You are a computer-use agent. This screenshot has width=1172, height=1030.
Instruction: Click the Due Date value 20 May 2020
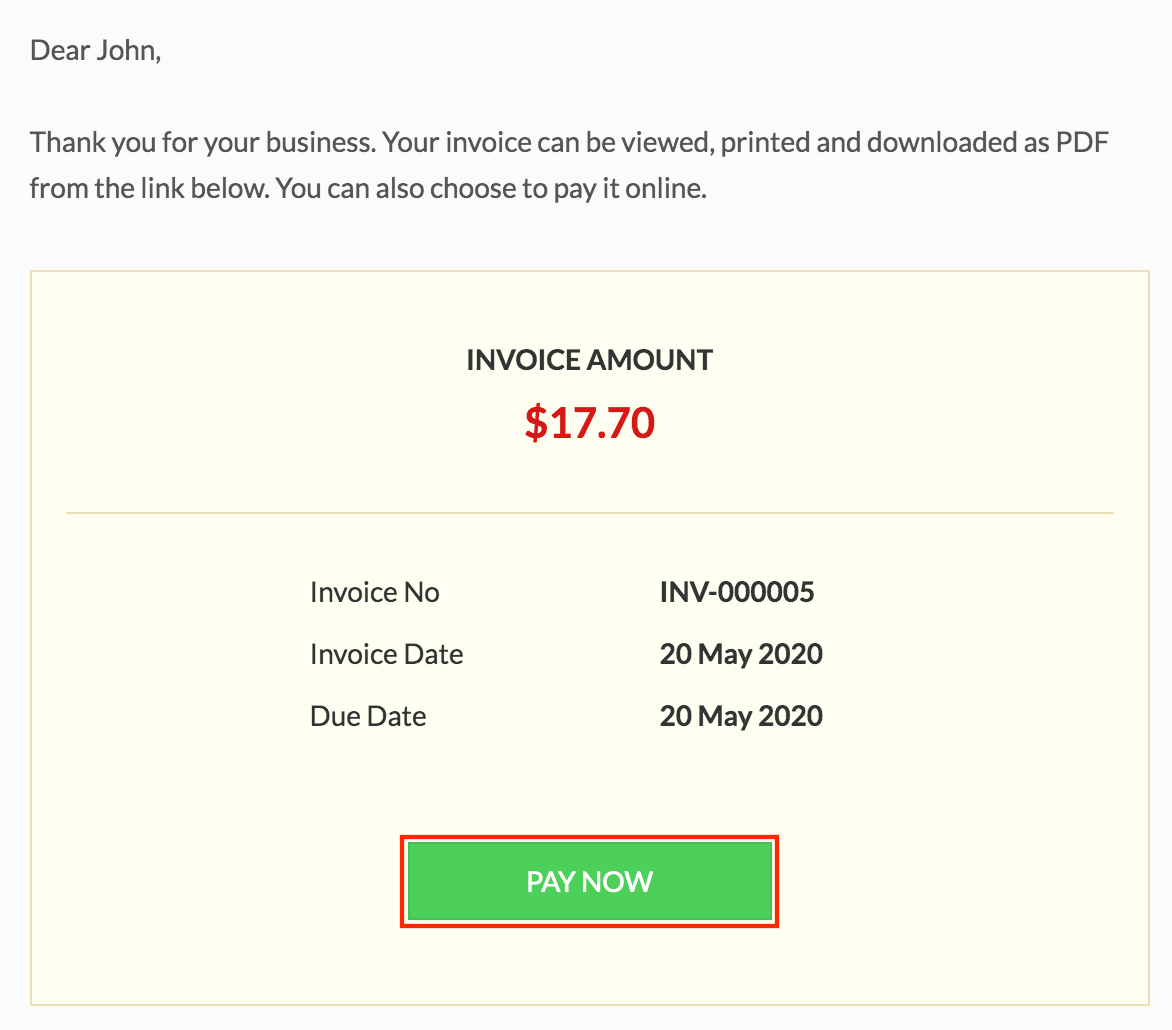tap(740, 716)
